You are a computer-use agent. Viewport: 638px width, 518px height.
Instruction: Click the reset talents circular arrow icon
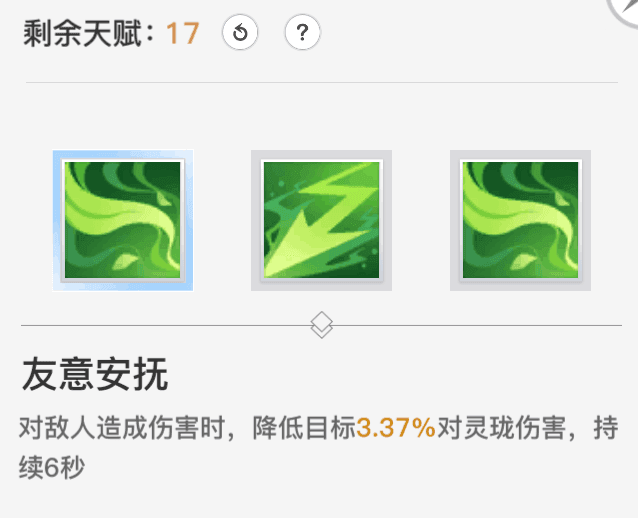240,32
